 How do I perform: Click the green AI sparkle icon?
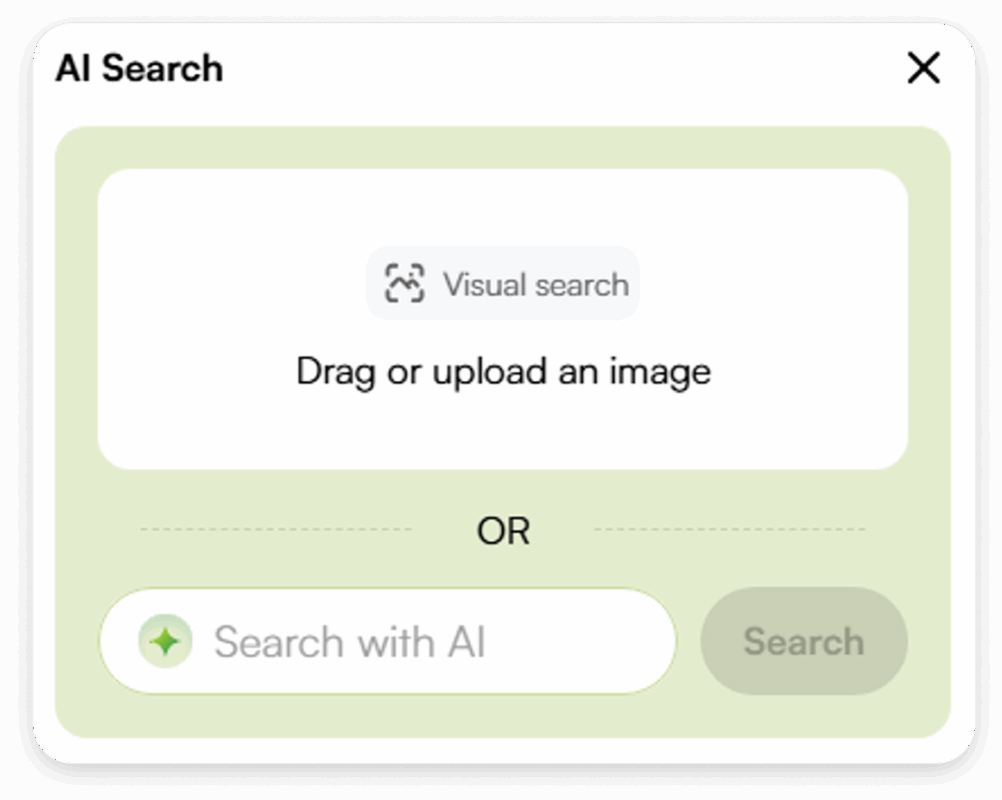[165, 641]
